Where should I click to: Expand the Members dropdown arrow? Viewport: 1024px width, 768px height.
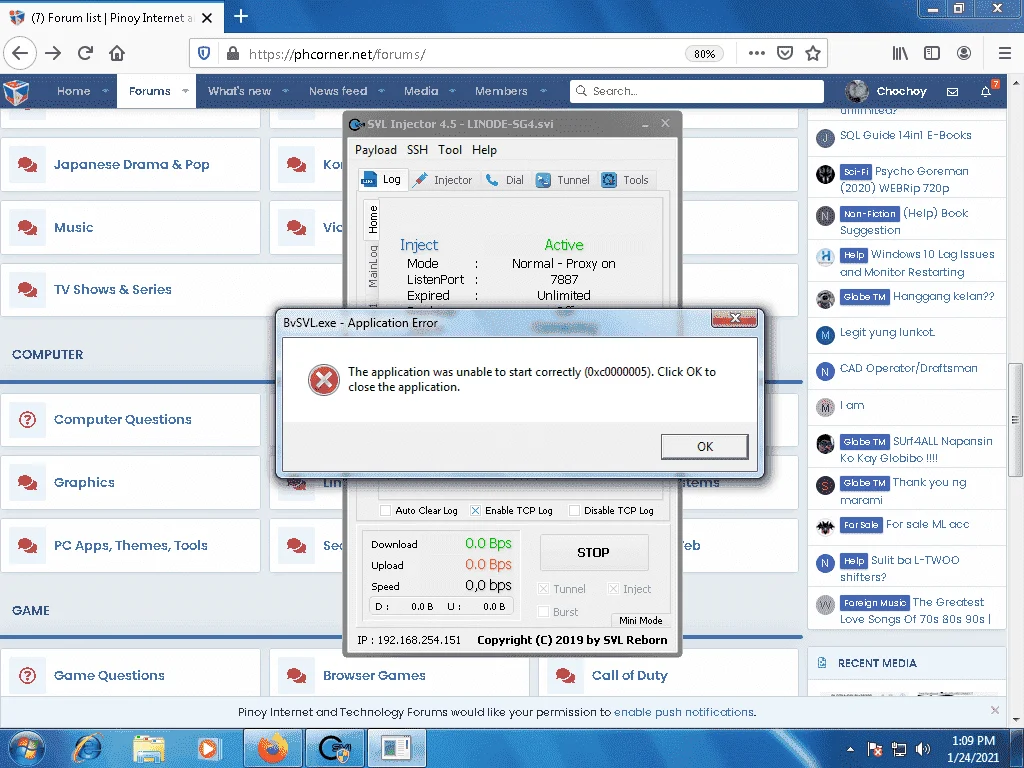click(x=543, y=91)
